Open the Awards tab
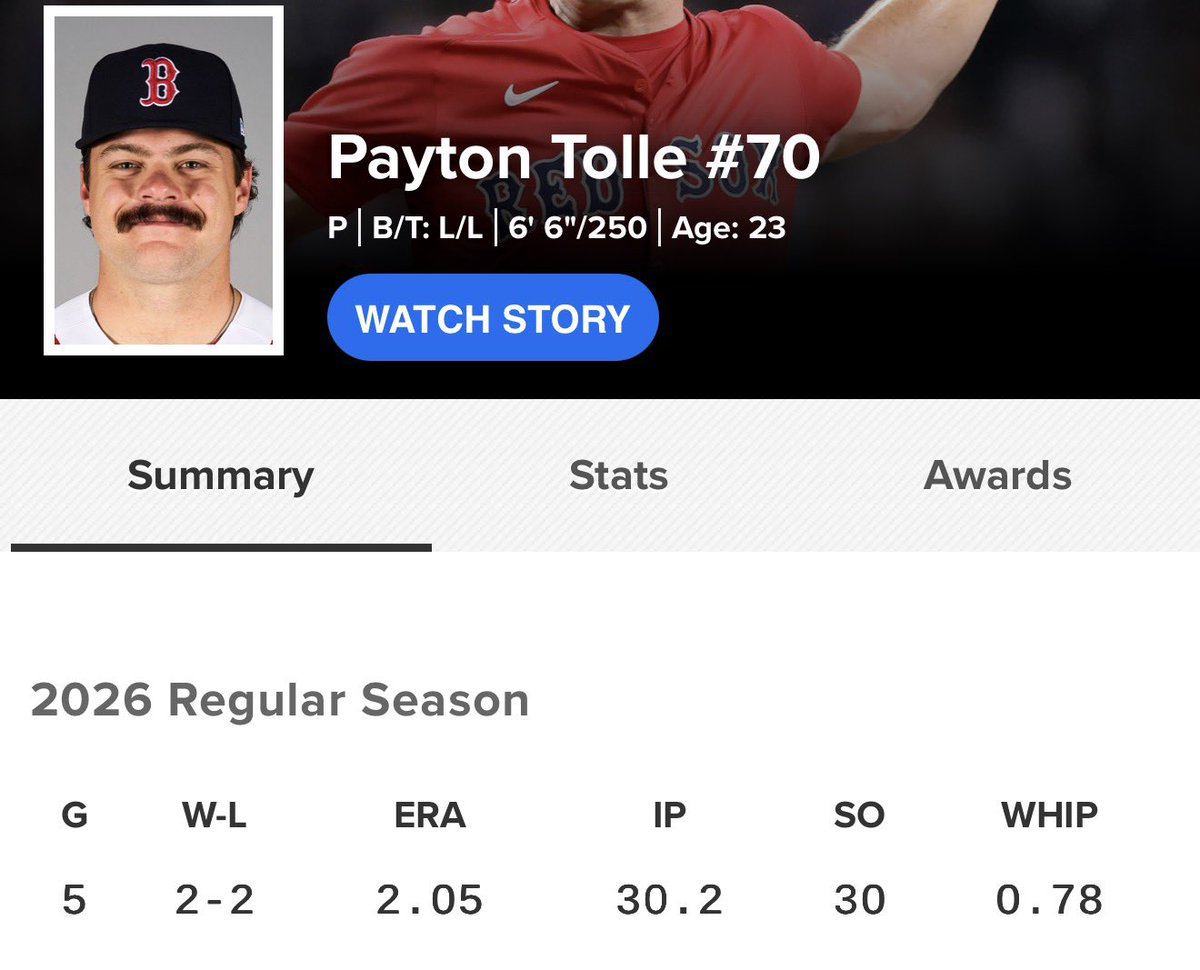Screen dimensions: 1200x970 coord(998,475)
